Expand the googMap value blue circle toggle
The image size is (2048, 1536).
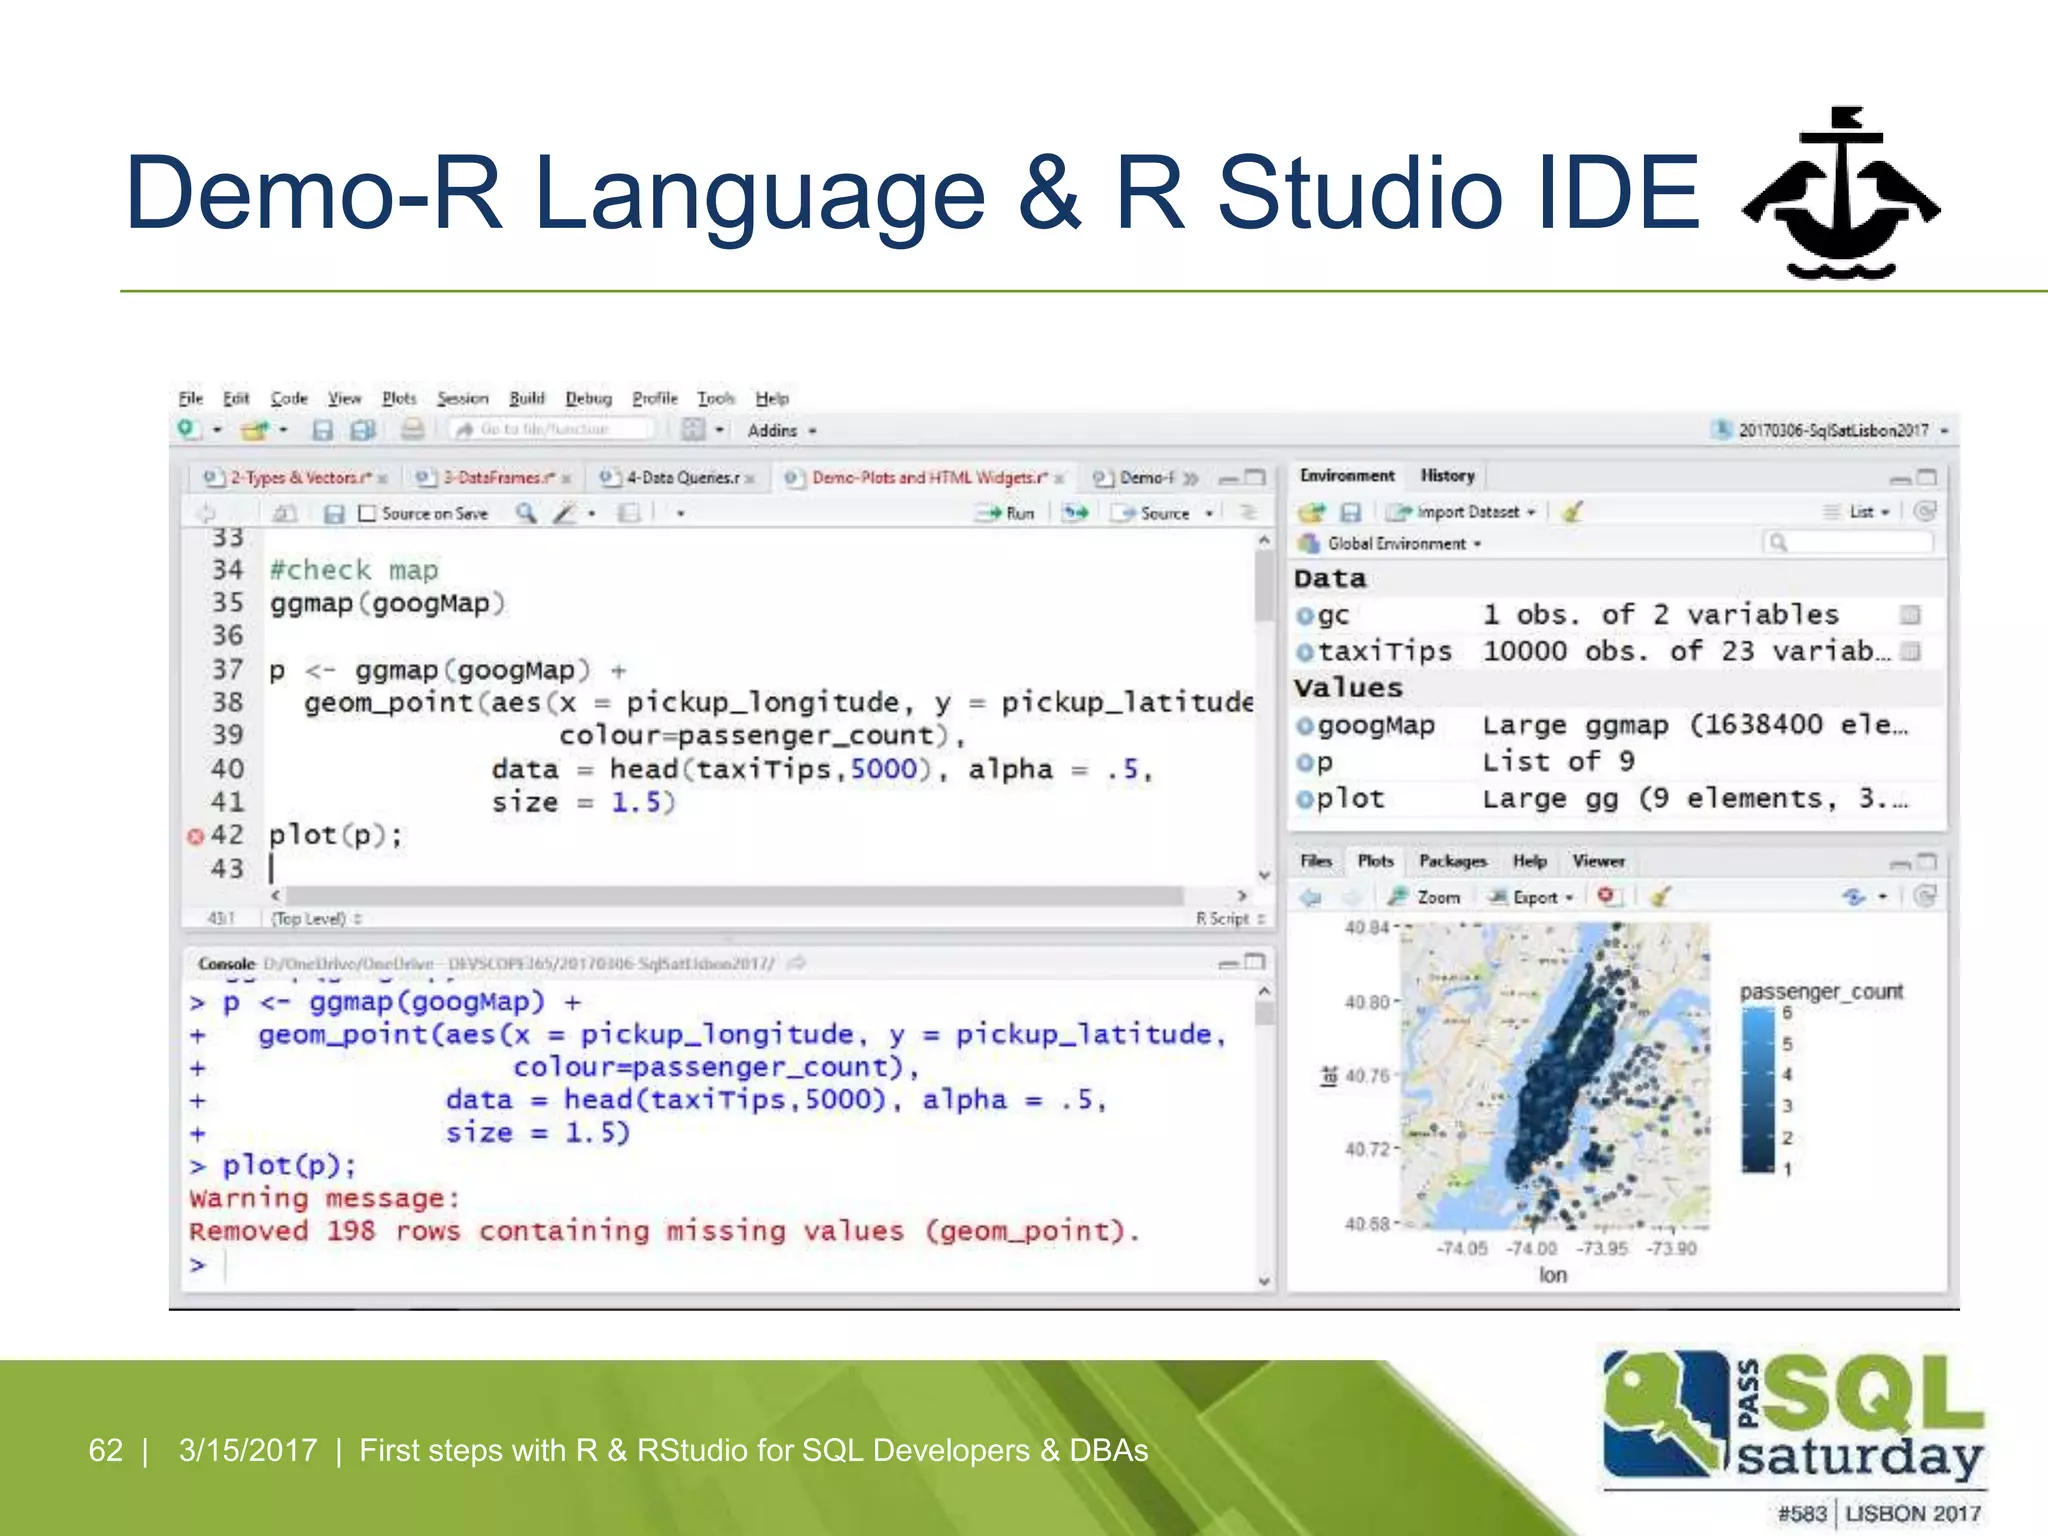[1305, 726]
